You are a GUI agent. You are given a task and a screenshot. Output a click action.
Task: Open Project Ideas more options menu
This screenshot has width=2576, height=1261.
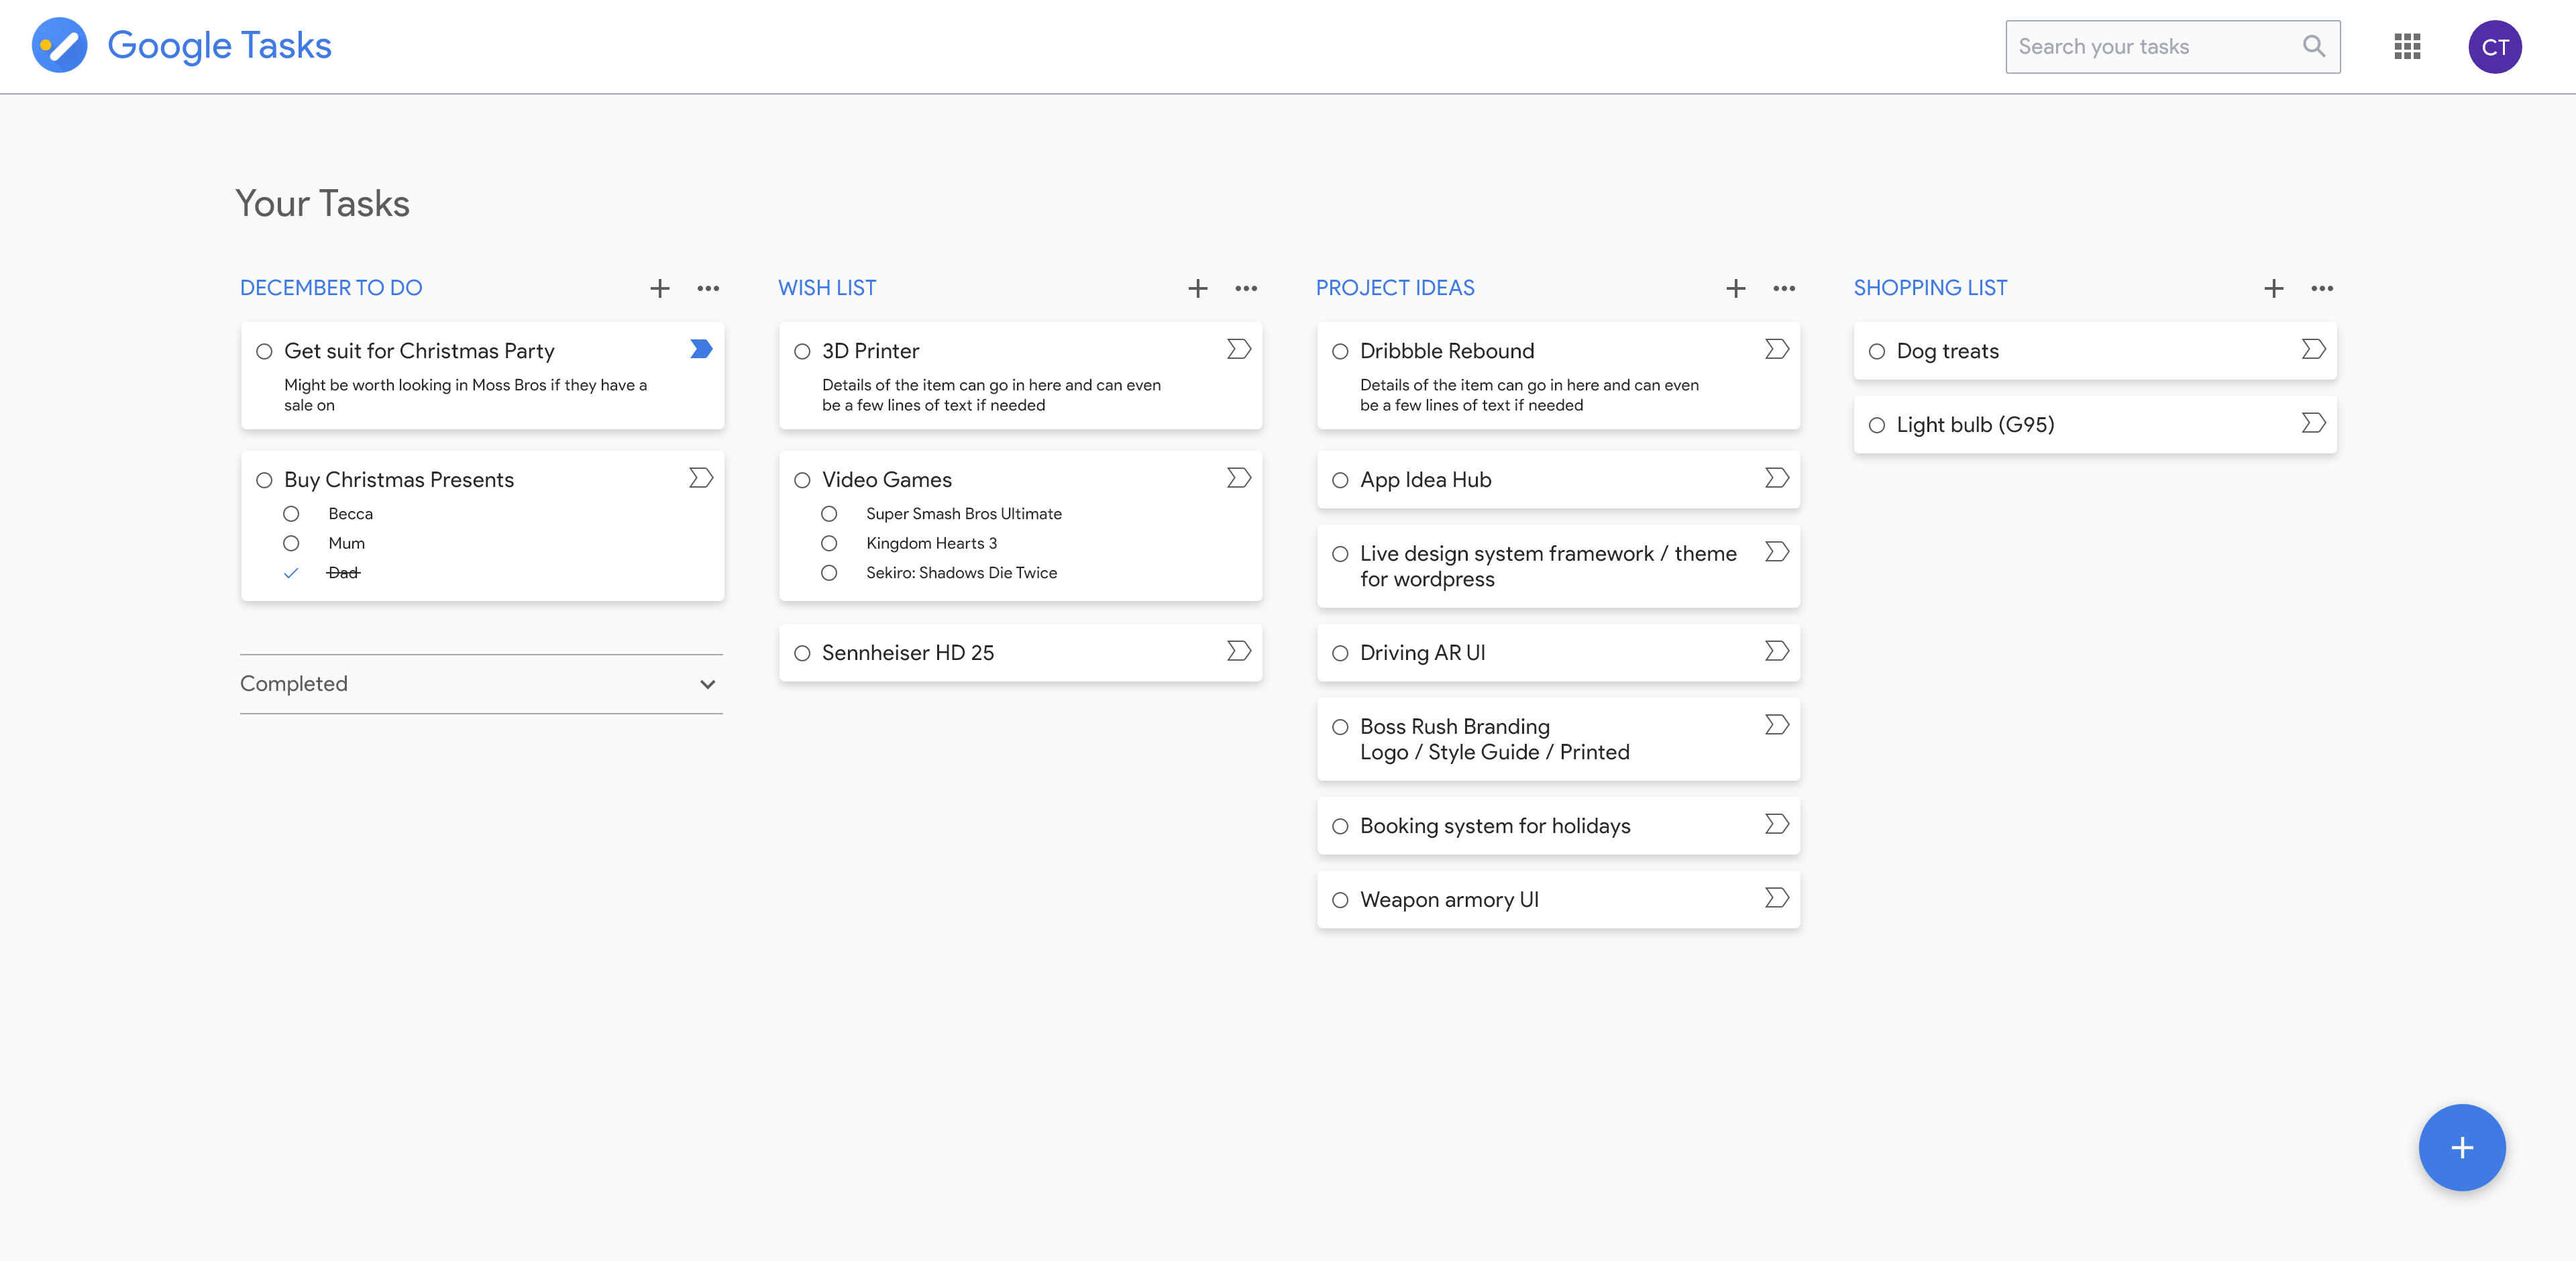pyautogui.click(x=1784, y=289)
